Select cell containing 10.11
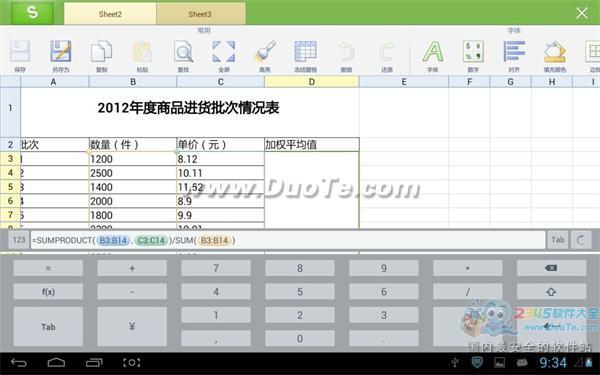Image resolution: width=600 pixels, height=375 pixels. 220,173
